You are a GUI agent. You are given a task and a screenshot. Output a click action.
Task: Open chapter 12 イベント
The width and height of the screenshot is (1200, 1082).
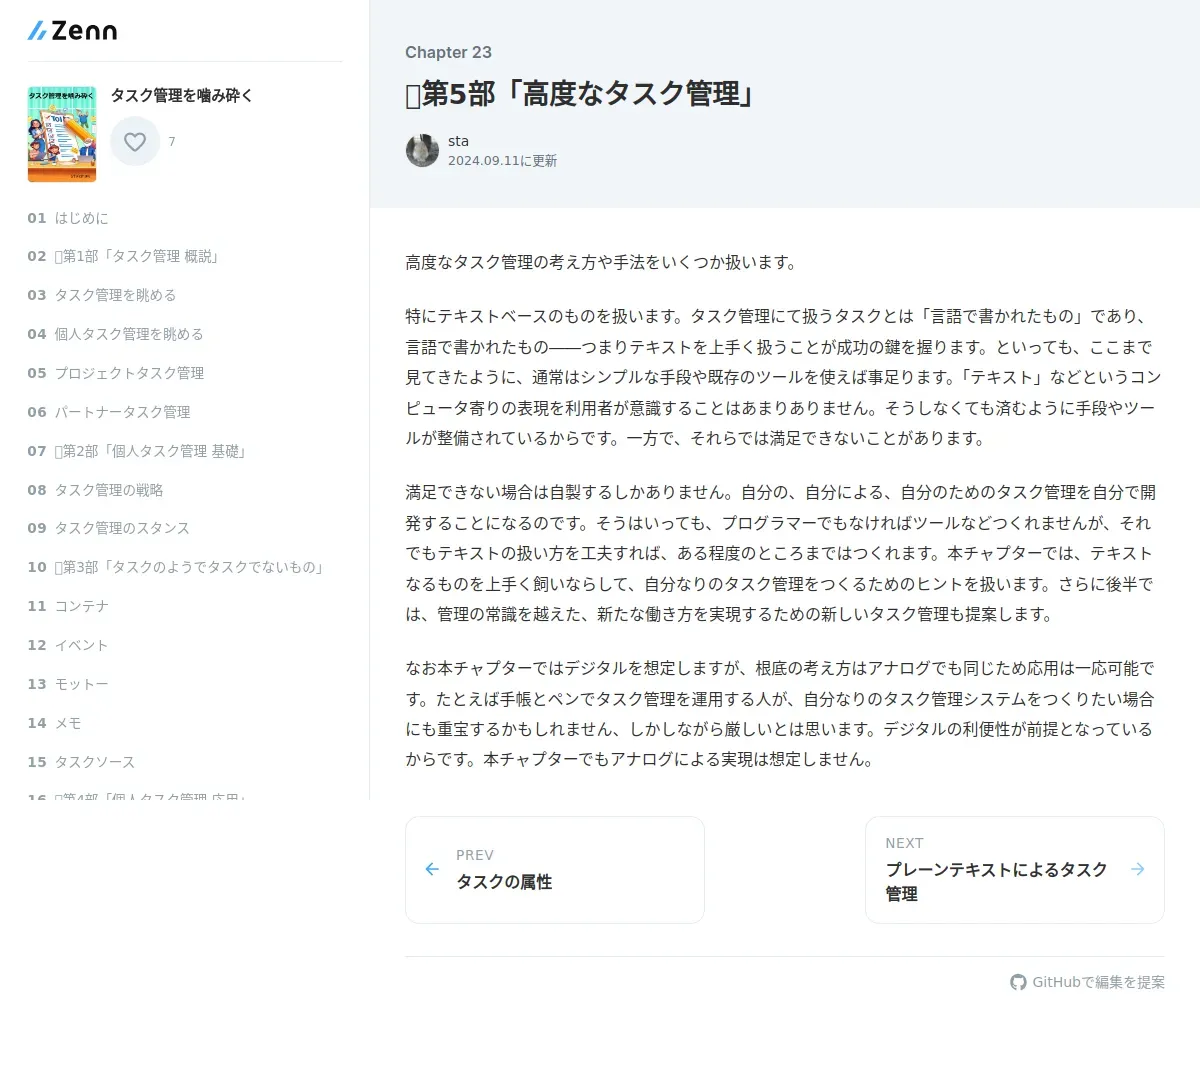click(x=68, y=645)
